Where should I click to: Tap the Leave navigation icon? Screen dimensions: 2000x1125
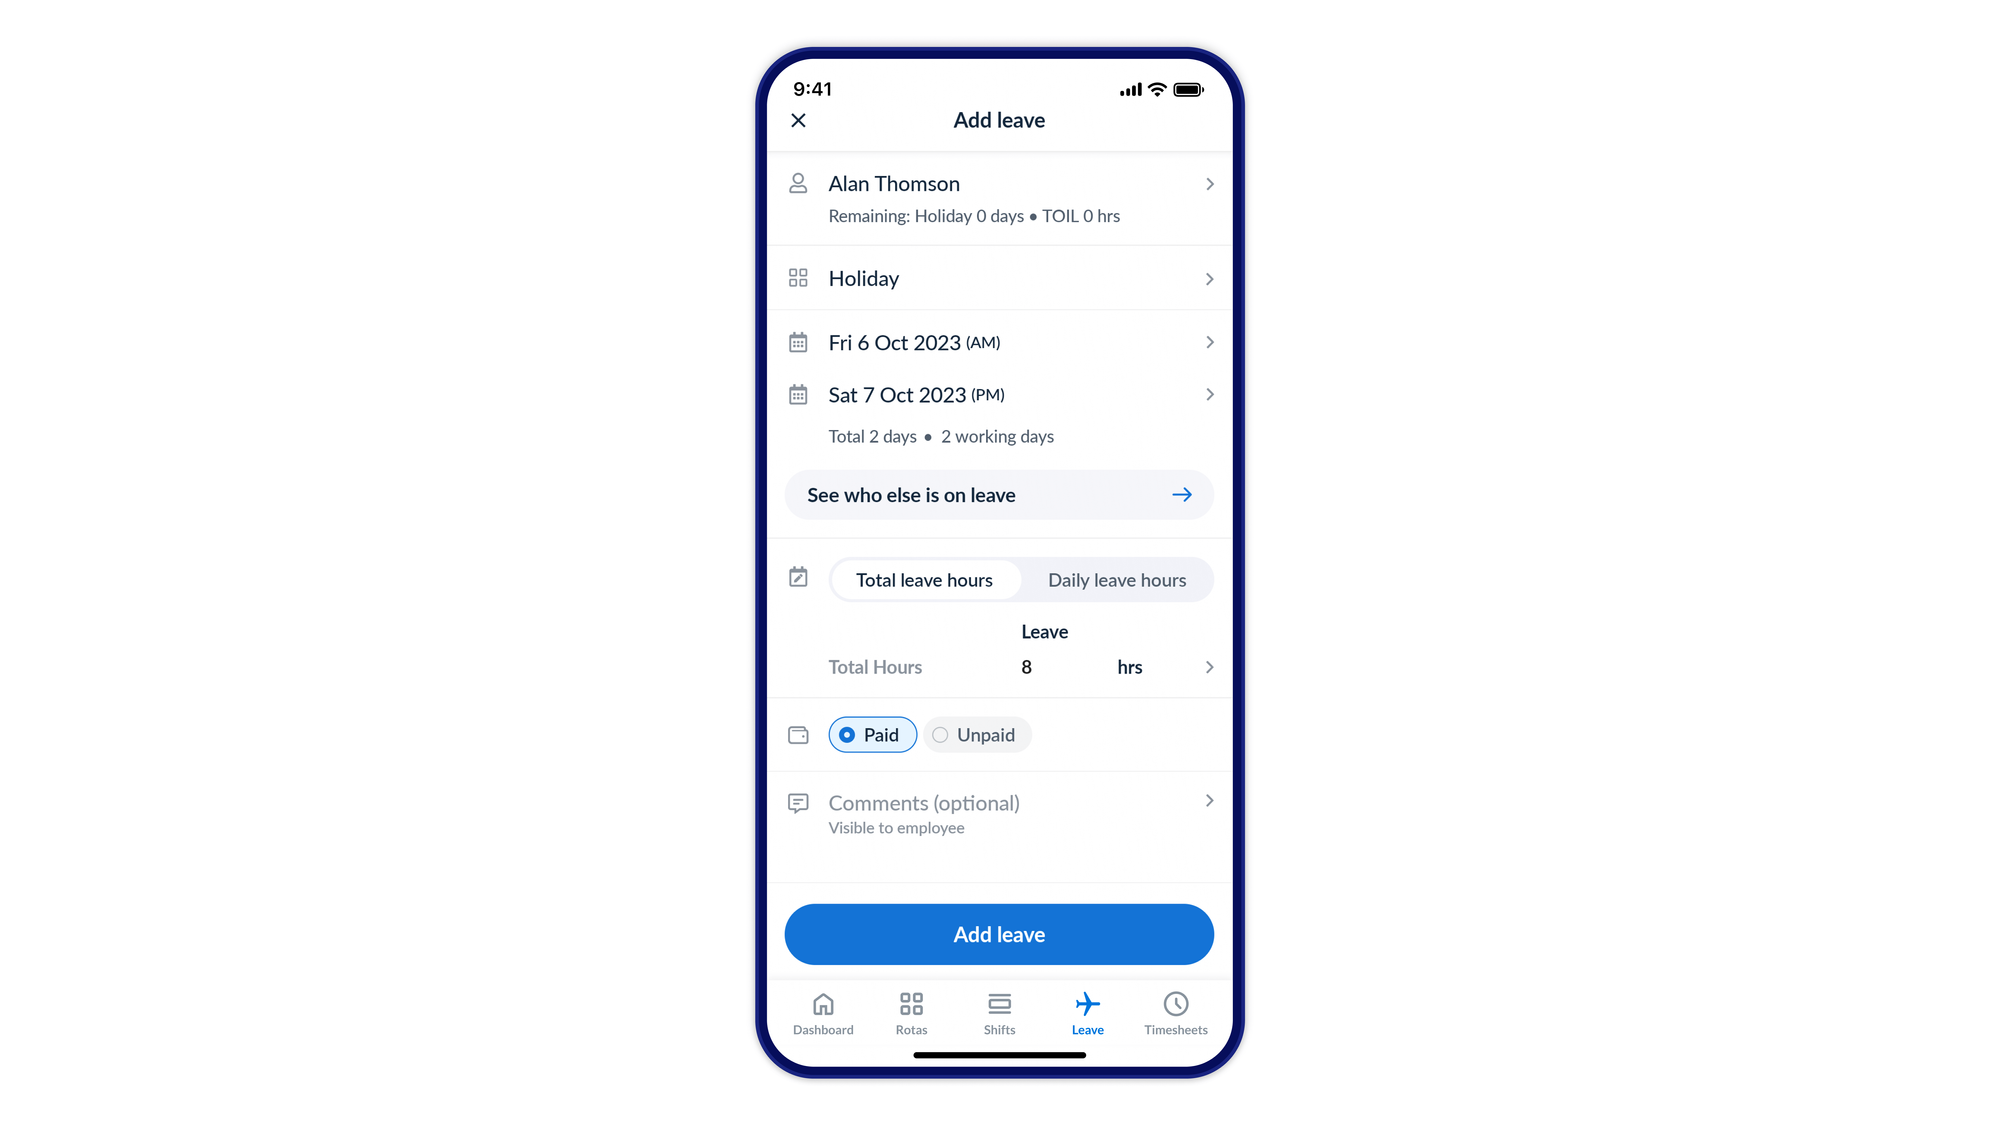pos(1087,1012)
